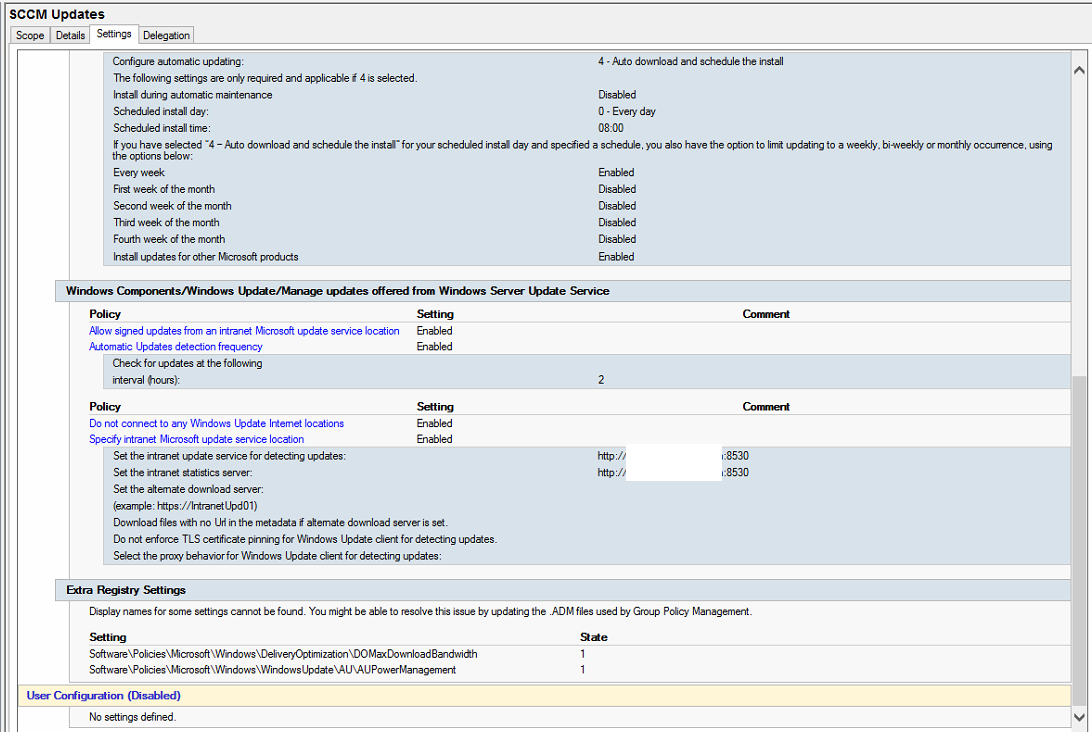Screen dimensions: 1092x732
Task: Select 'Set the alternate download server:' text
Action: [188, 490]
